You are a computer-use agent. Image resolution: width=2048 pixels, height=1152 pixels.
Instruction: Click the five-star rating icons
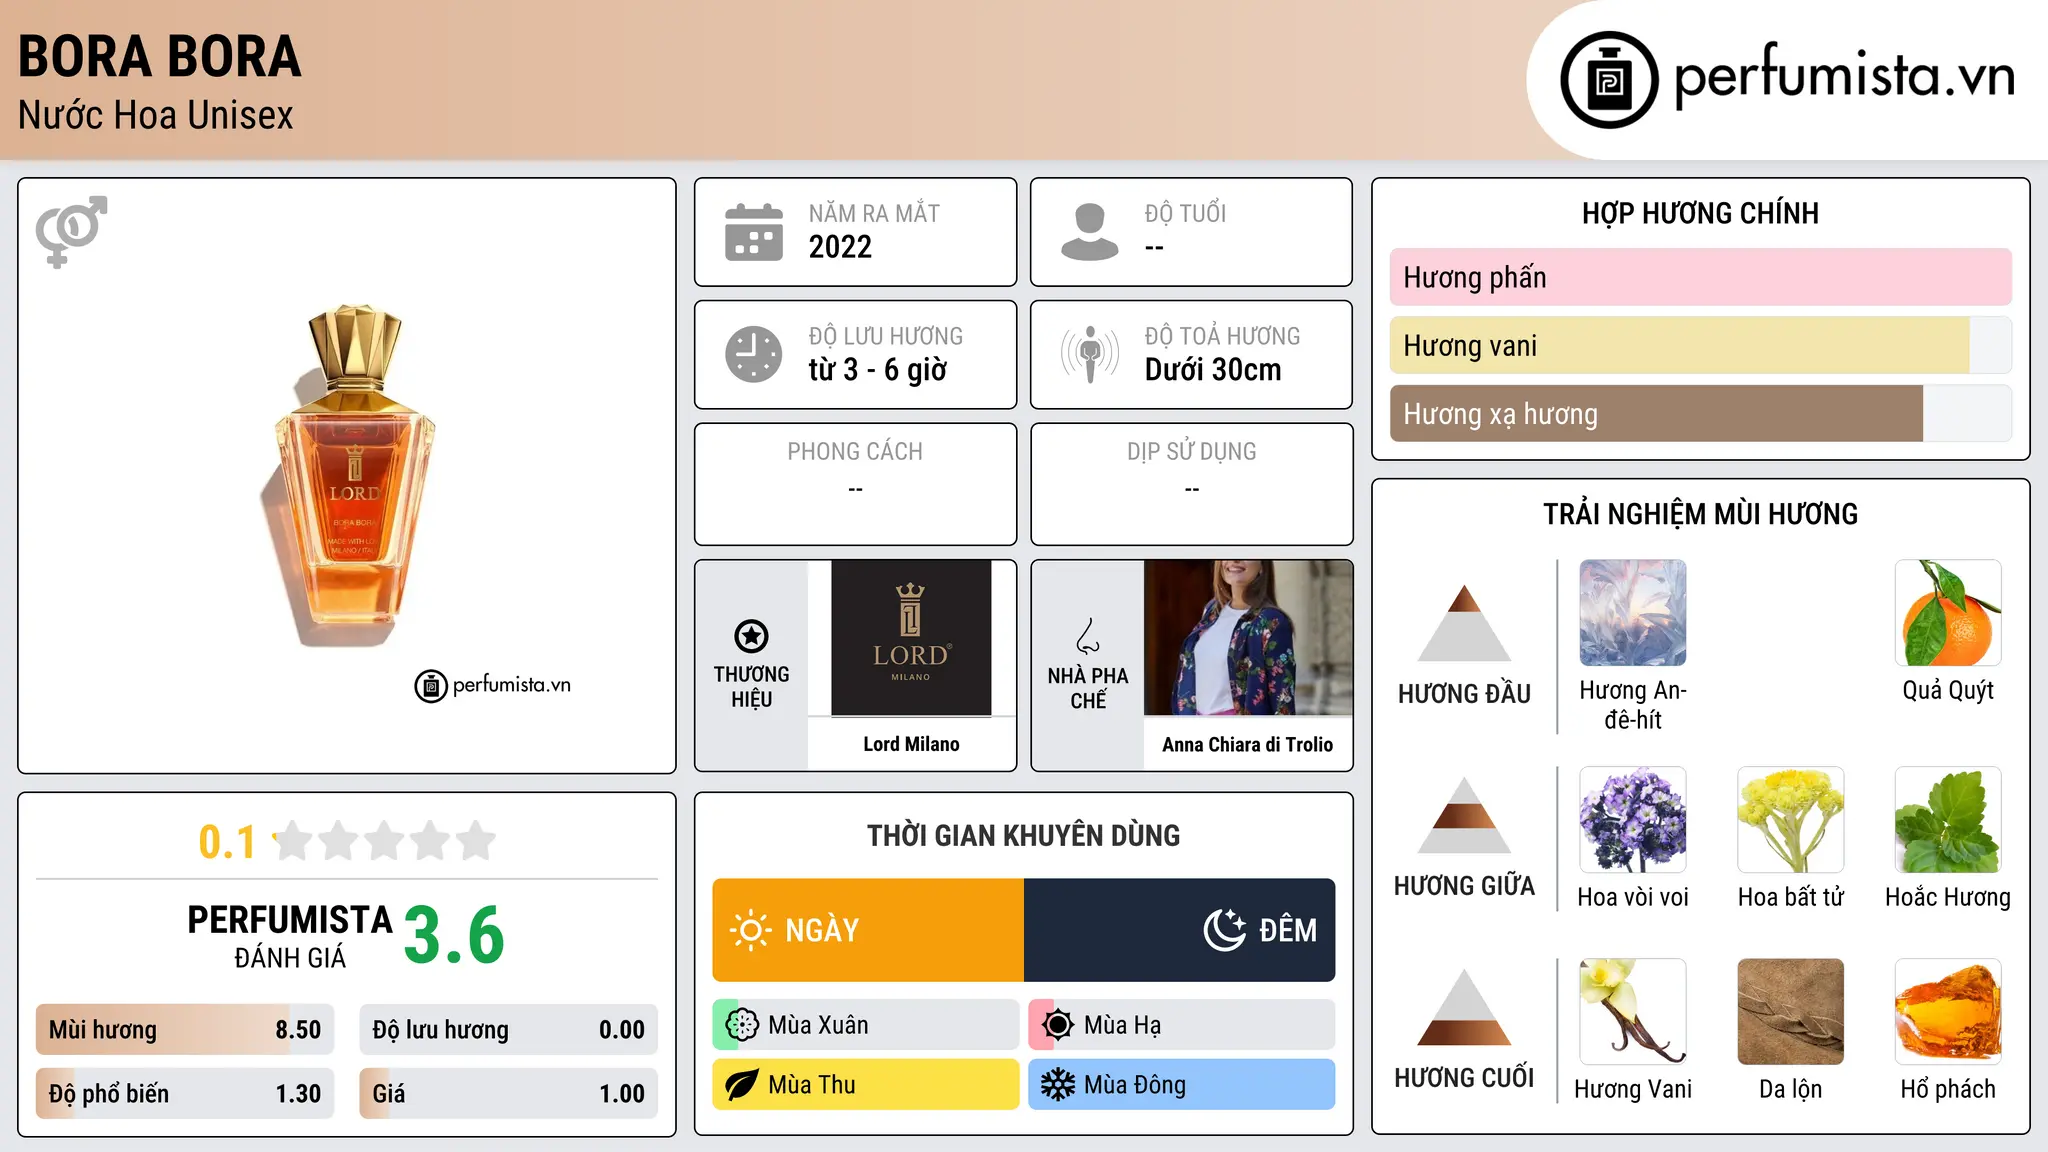pyautogui.click(x=385, y=841)
